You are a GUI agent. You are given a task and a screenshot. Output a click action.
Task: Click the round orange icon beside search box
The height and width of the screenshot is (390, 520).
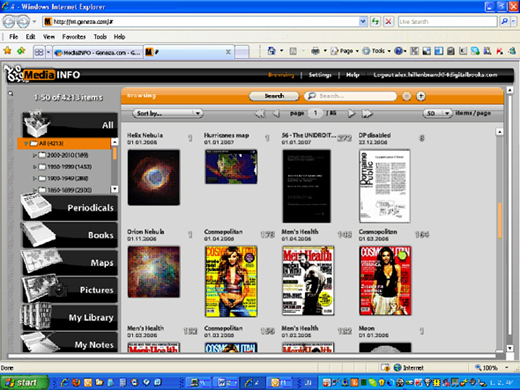coord(406,96)
